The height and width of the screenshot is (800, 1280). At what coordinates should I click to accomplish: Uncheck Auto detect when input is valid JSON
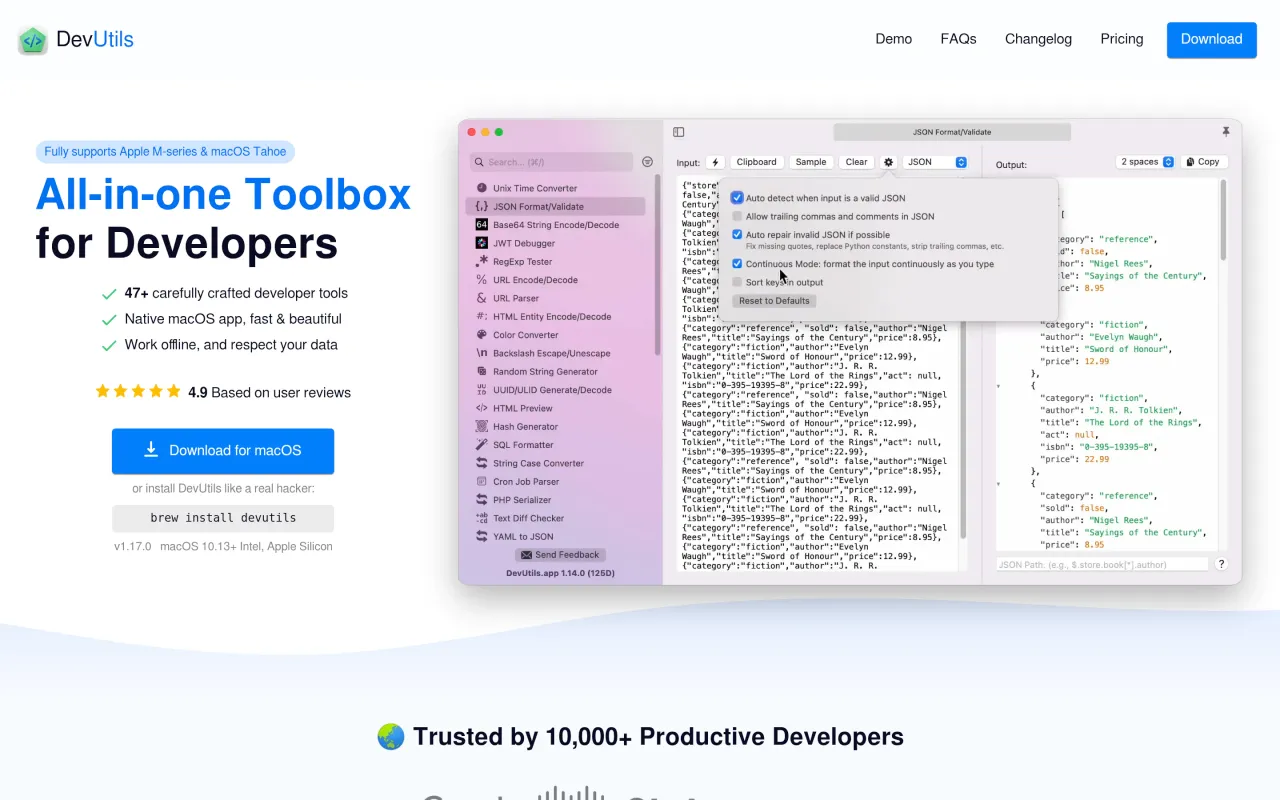click(x=737, y=198)
